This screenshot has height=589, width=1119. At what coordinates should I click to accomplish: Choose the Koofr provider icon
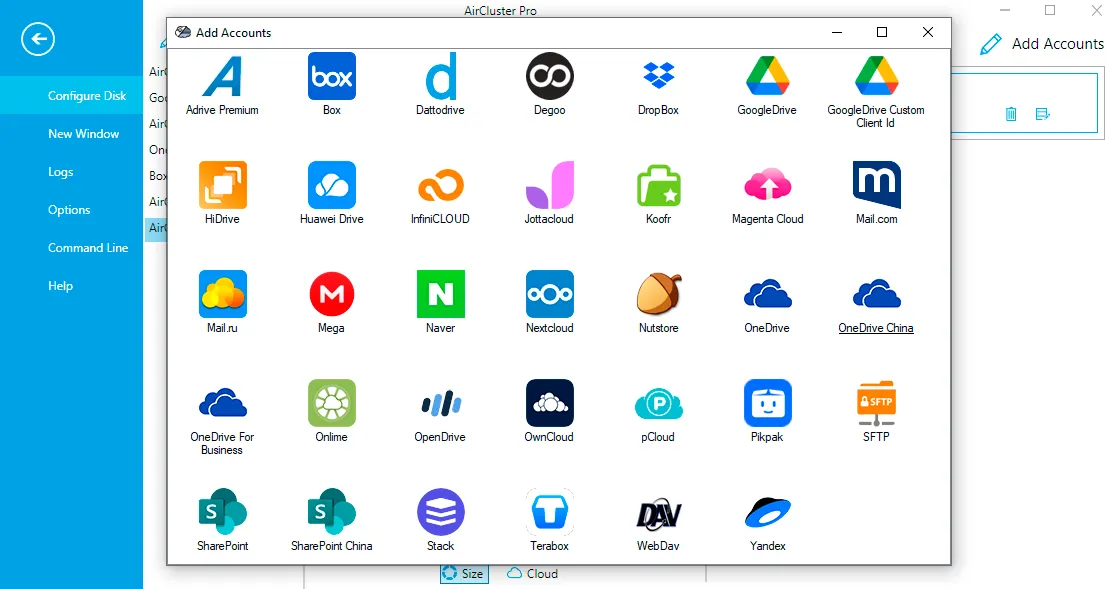click(x=658, y=185)
